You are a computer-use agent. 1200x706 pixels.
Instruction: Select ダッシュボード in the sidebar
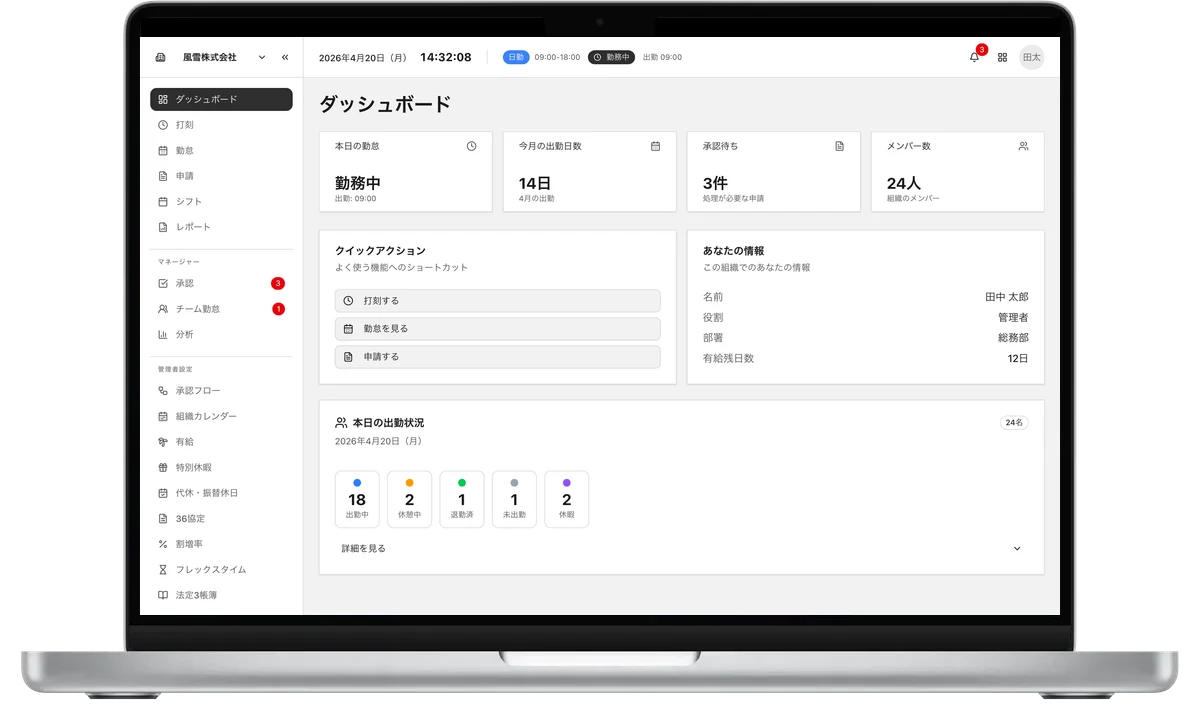coord(221,99)
